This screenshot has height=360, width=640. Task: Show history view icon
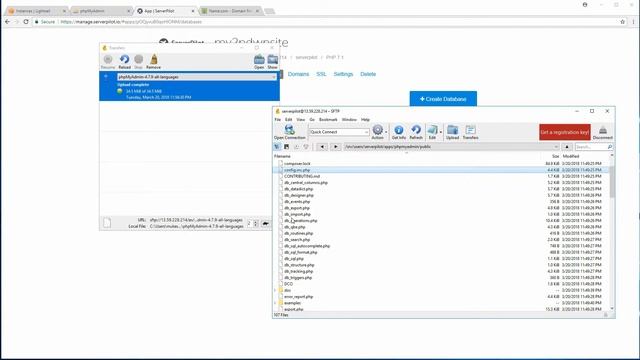(x=296, y=147)
